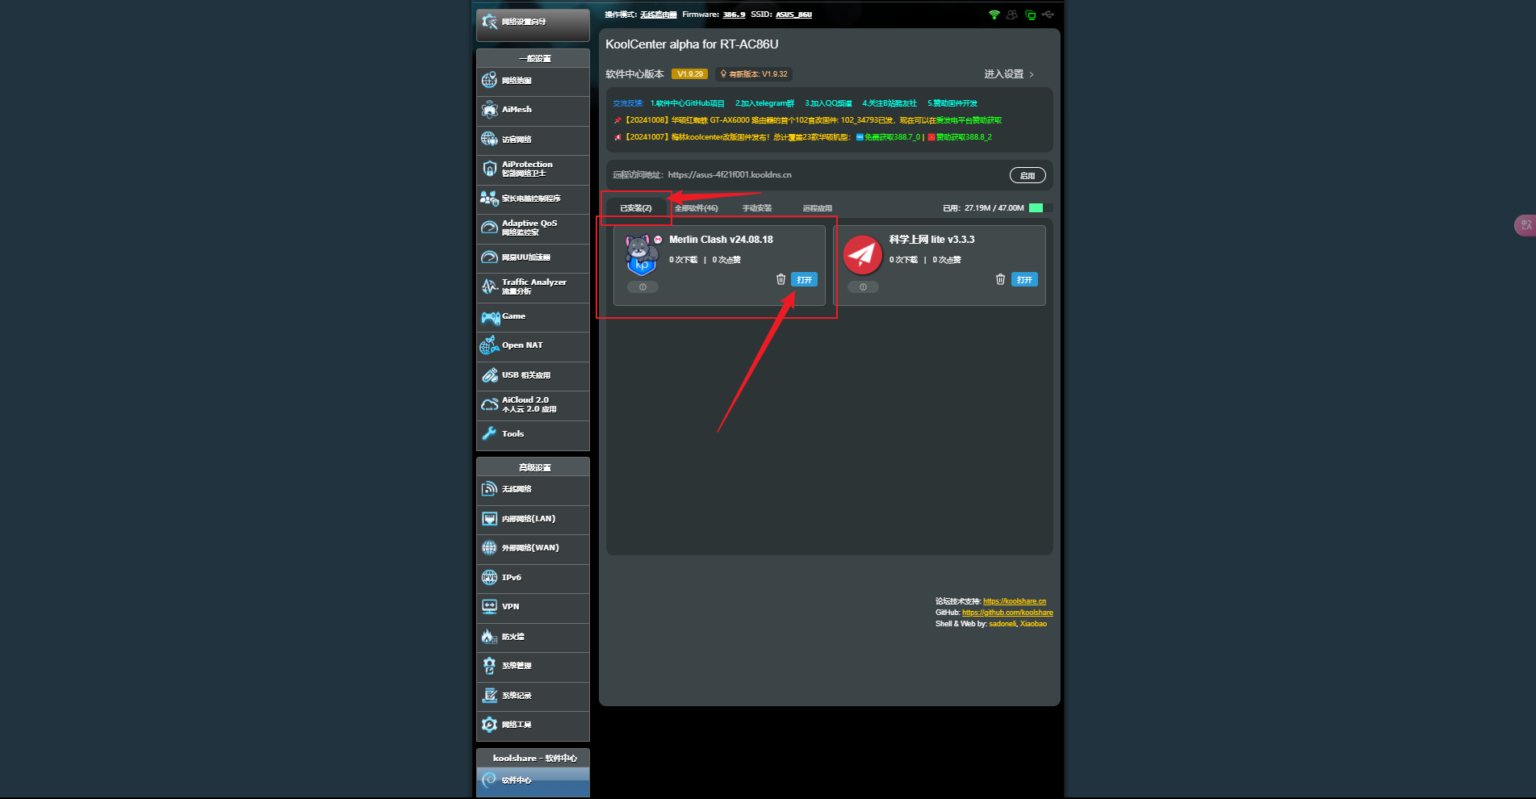Viewport: 1536px width, 799px height.
Task: Delete the 科学上网 lite plugin (trash icon)
Action: [1000, 279]
